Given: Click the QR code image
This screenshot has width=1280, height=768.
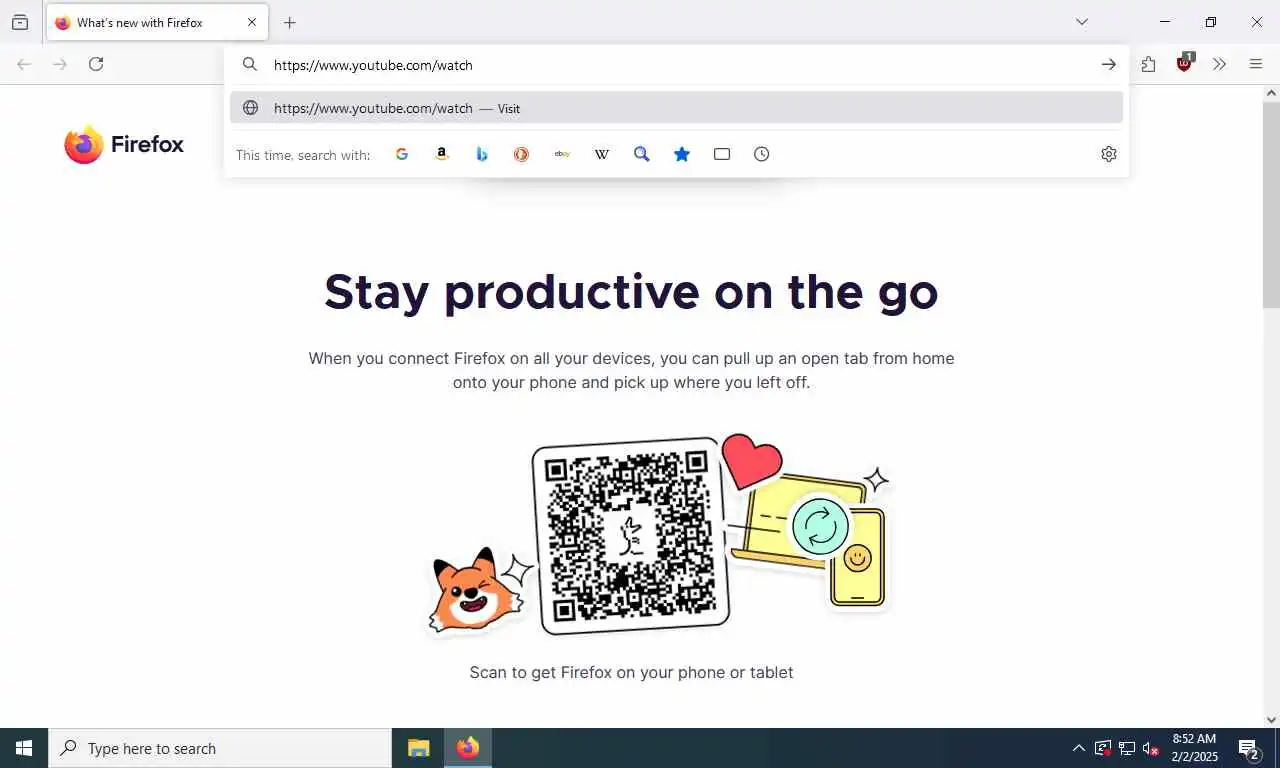Looking at the screenshot, I should [631, 535].
